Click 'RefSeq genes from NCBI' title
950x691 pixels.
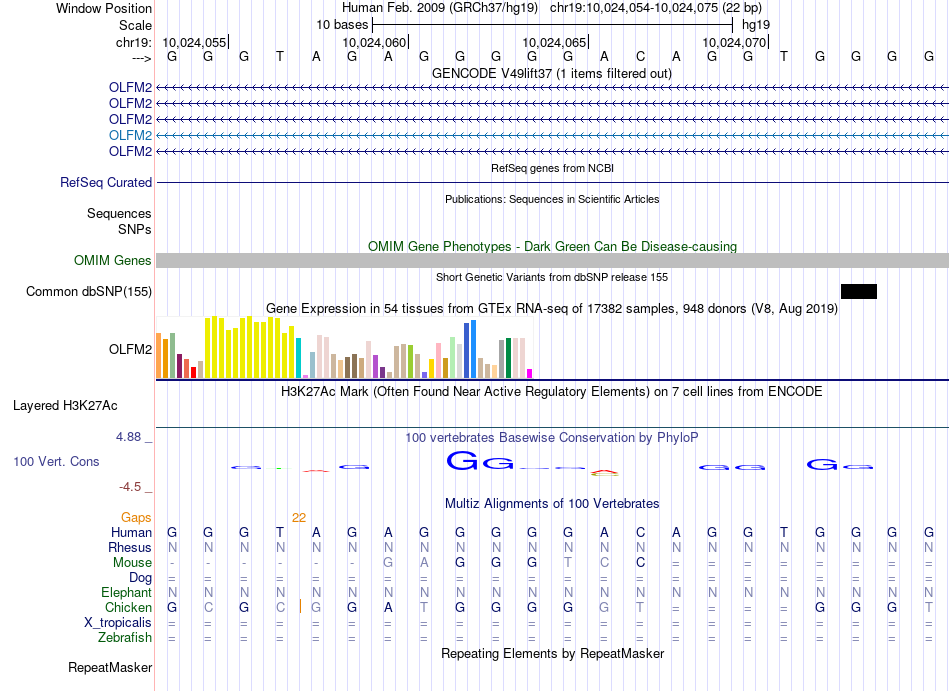pos(552,168)
